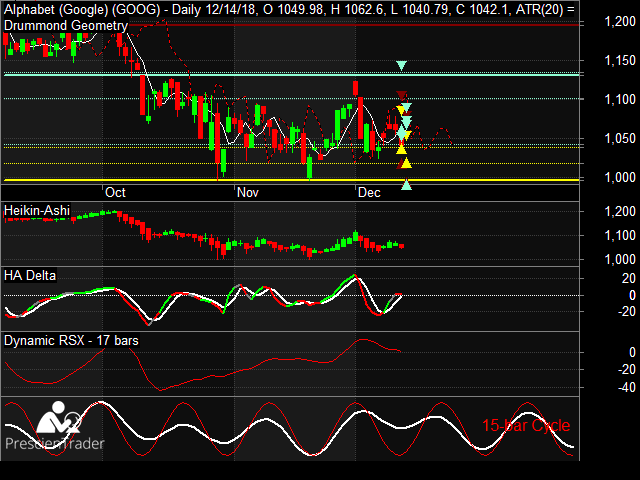Click the Nov date axis label
Viewport: 640px width, 480px height.
(248, 193)
